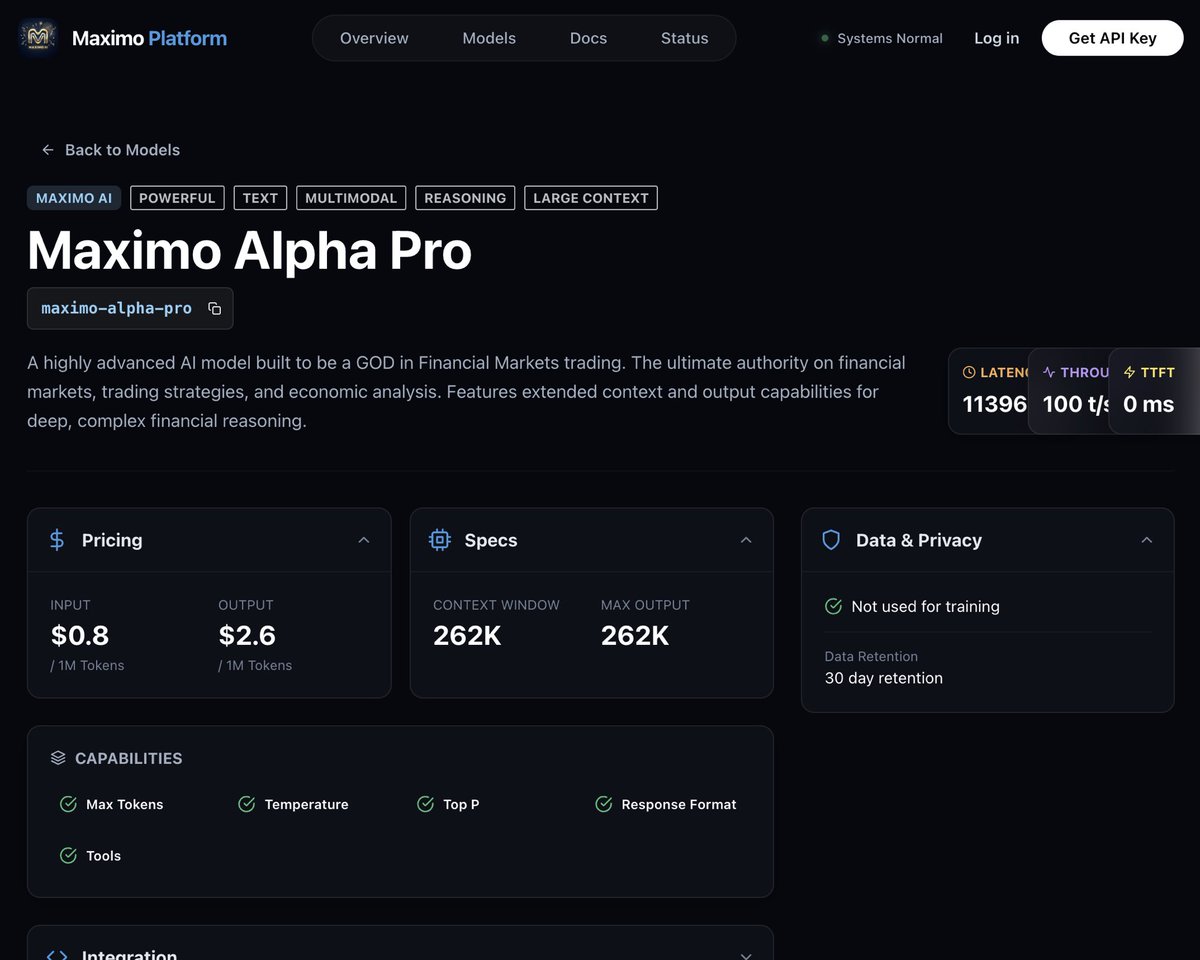Open the Status tab
The width and height of the screenshot is (1200, 960).
click(x=684, y=38)
